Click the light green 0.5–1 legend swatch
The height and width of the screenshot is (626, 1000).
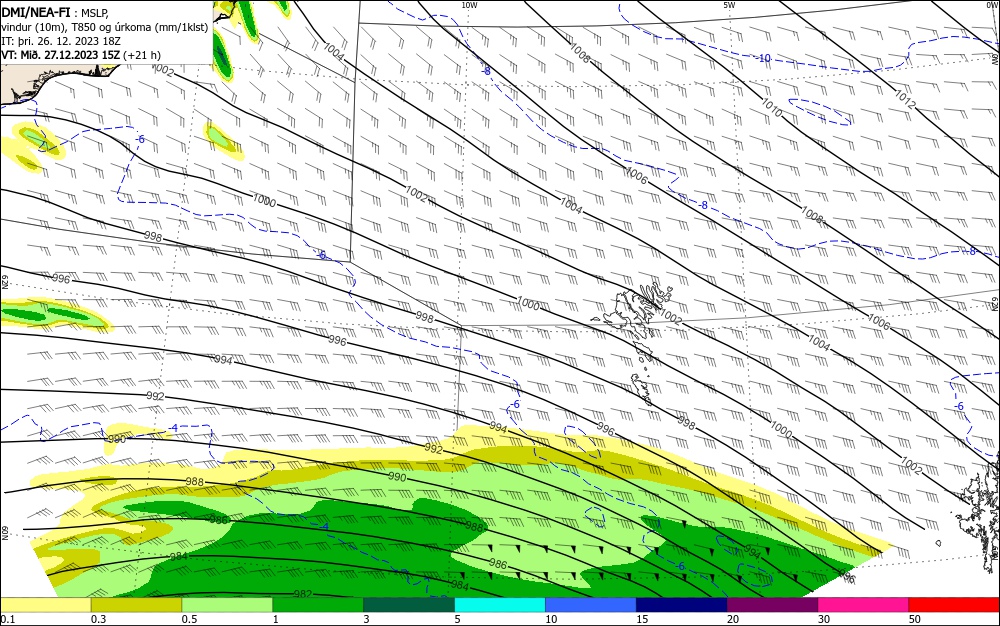[227, 605]
